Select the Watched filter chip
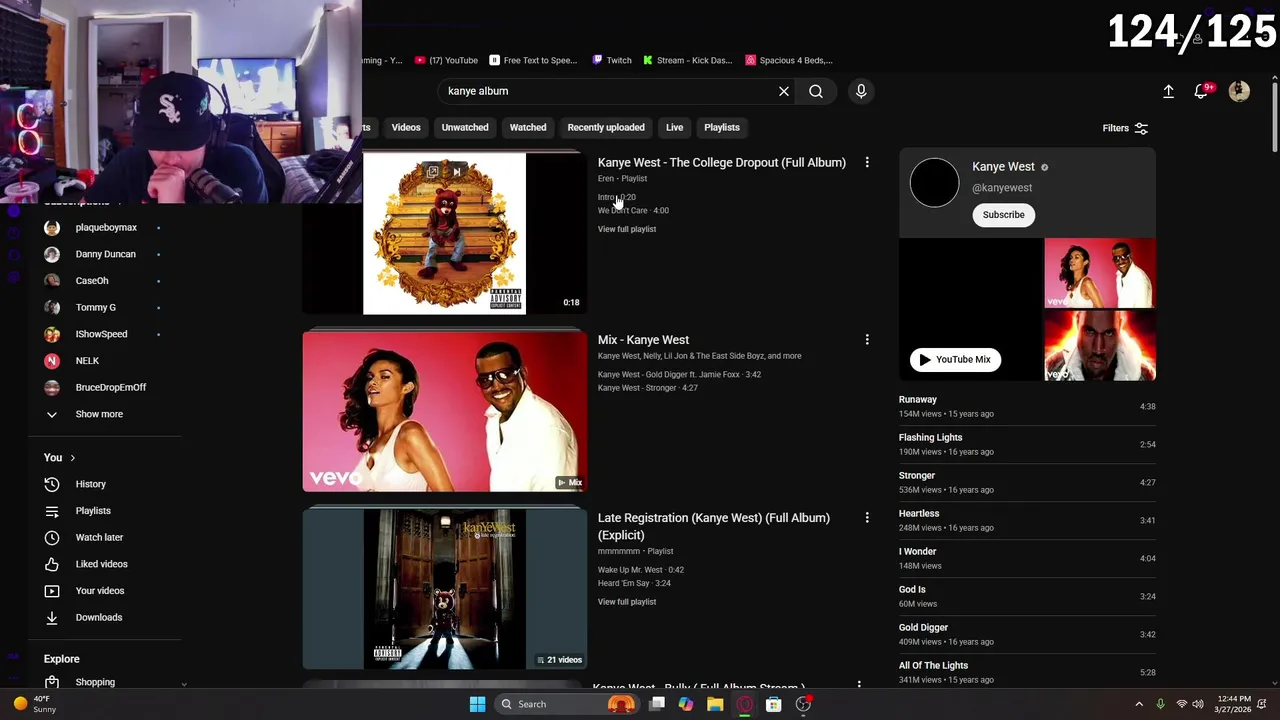This screenshot has height=720, width=1280. (528, 127)
